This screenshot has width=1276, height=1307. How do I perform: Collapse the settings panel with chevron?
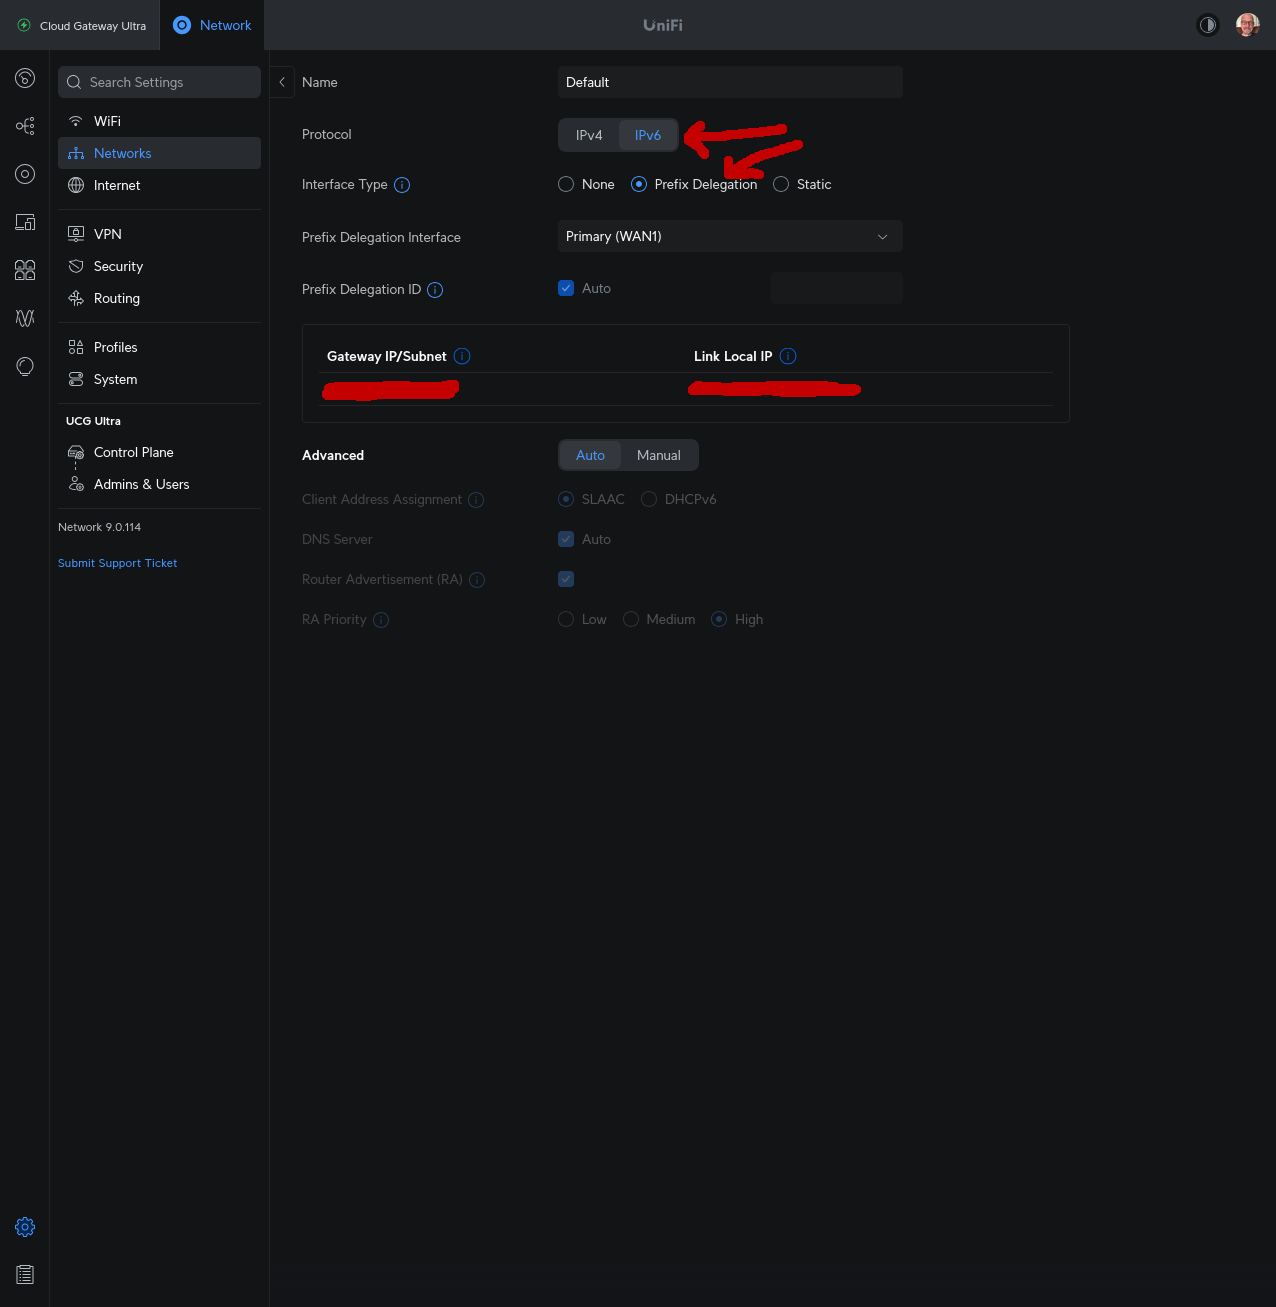click(x=282, y=82)
